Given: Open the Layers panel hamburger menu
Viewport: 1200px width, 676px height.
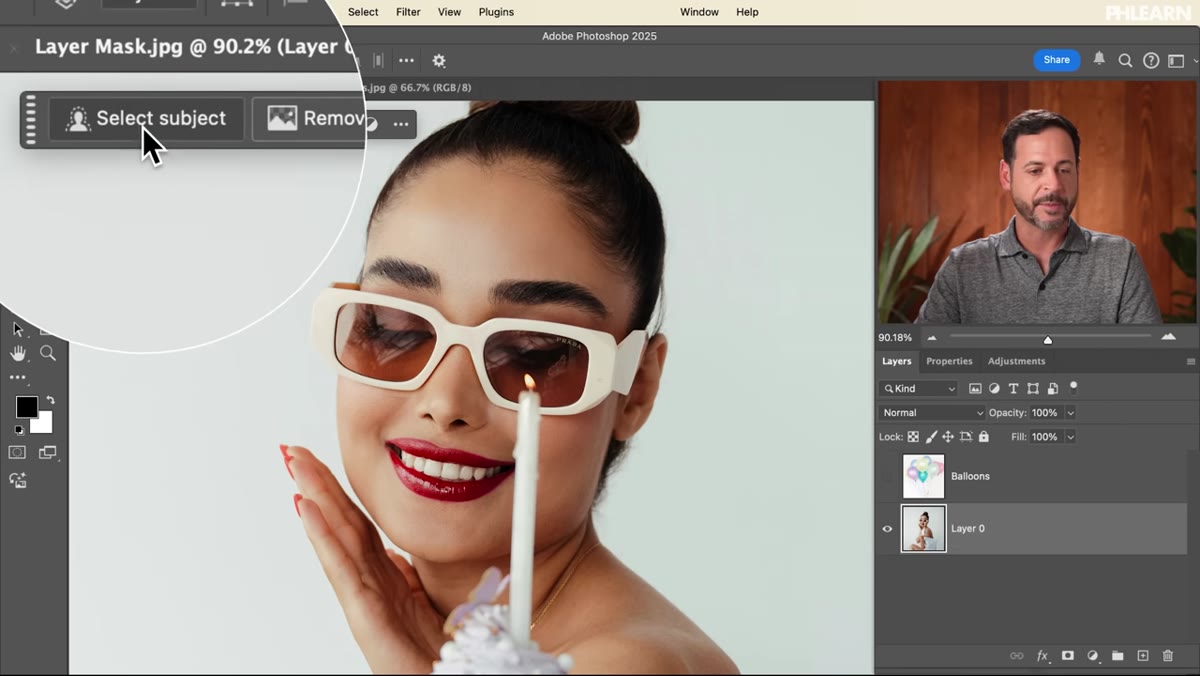Looking at the screenshot, I should point(1191,361).
